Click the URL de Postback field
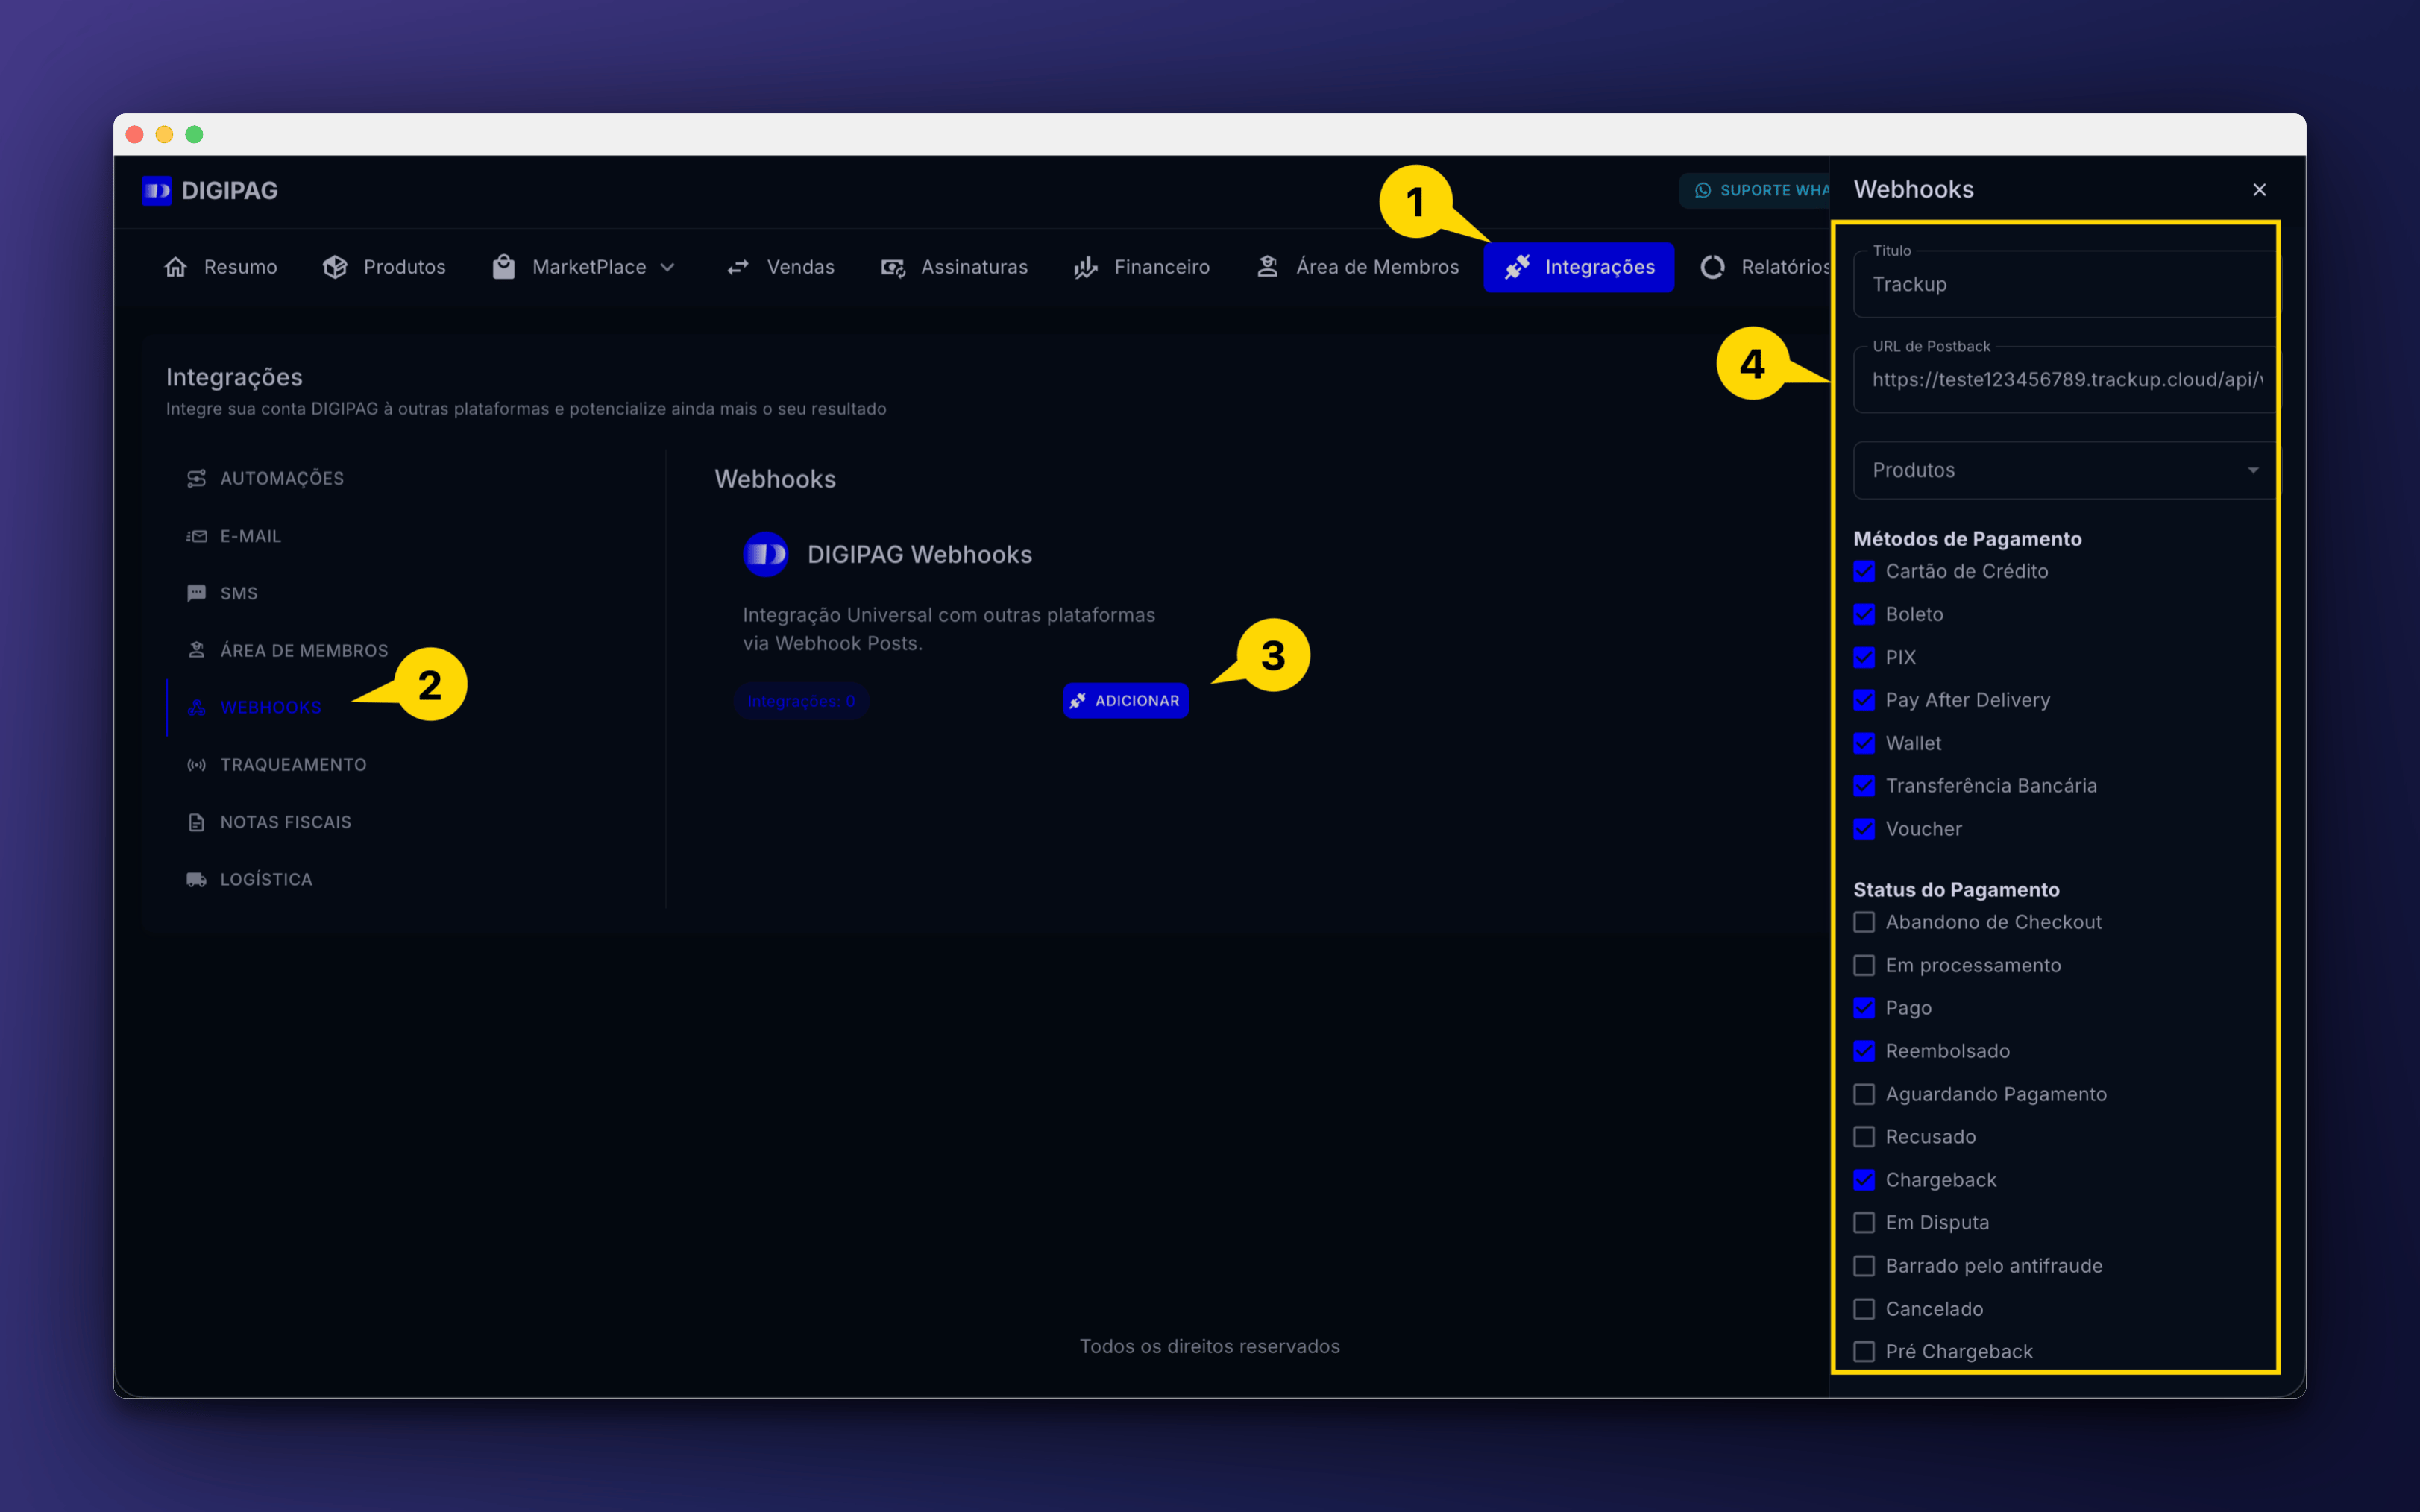This screenshot has width=2420, height=1512. pyautogui.click(x=2066, y=380)
